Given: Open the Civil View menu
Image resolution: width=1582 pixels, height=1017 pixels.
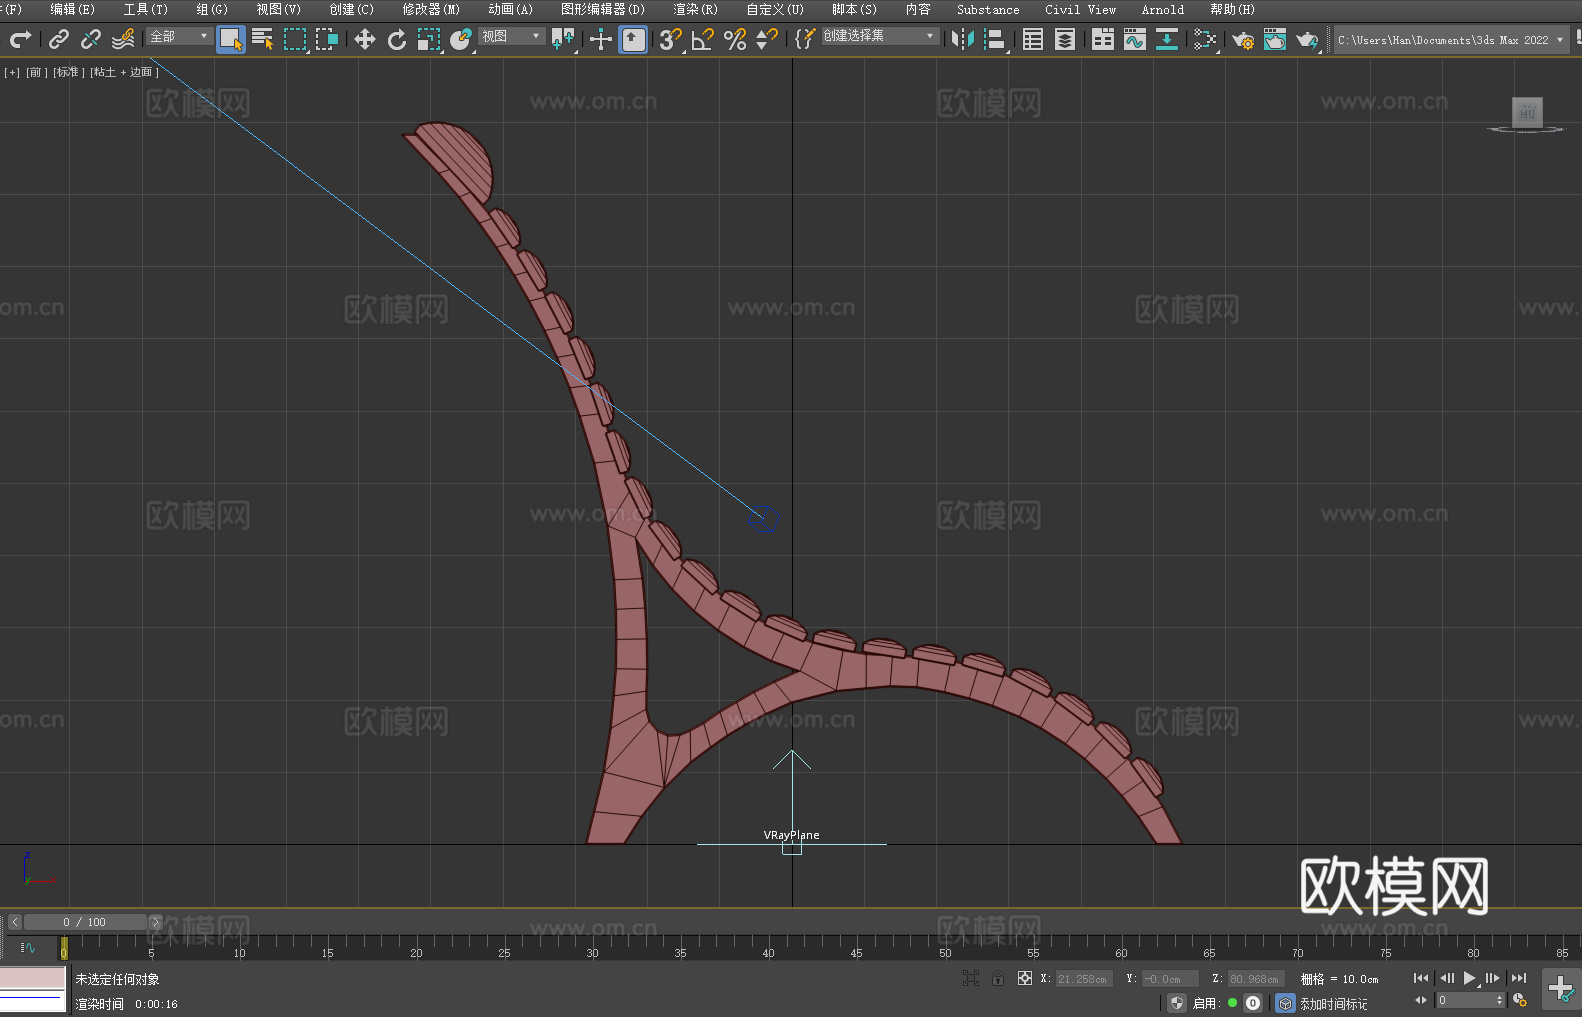Looking at the screenshot, I should (1081, 9).
